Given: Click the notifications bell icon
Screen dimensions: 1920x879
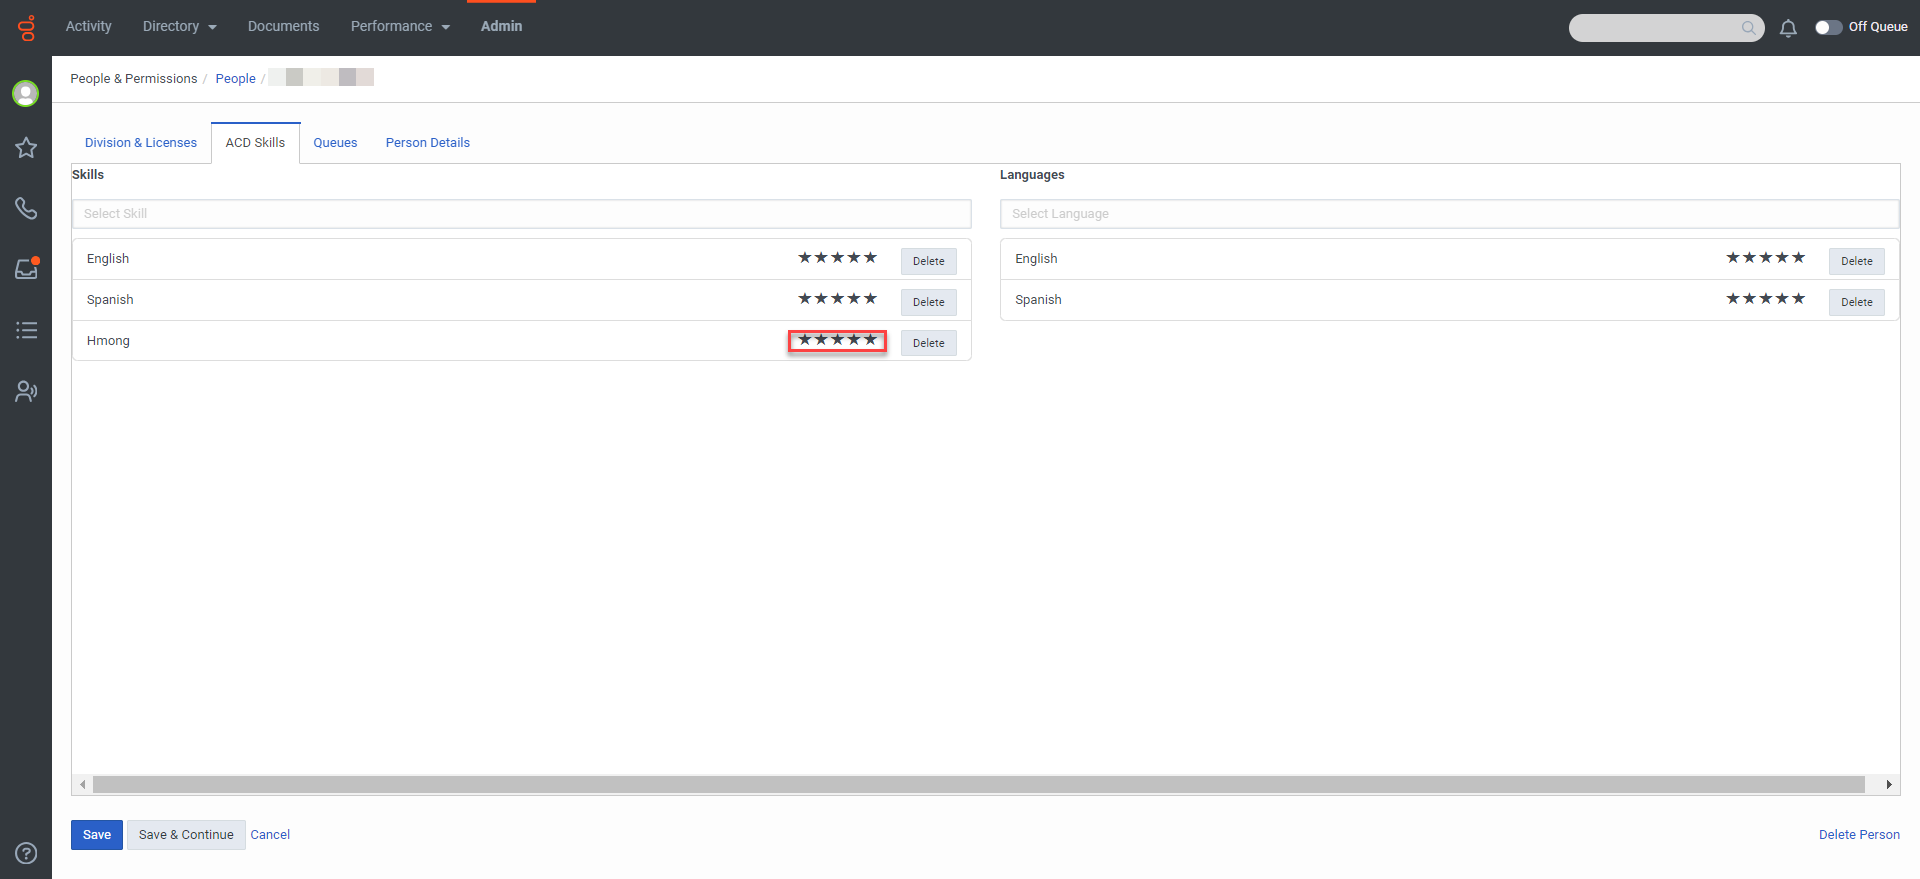Looking at the screenshot, I should pos(1788,28).
